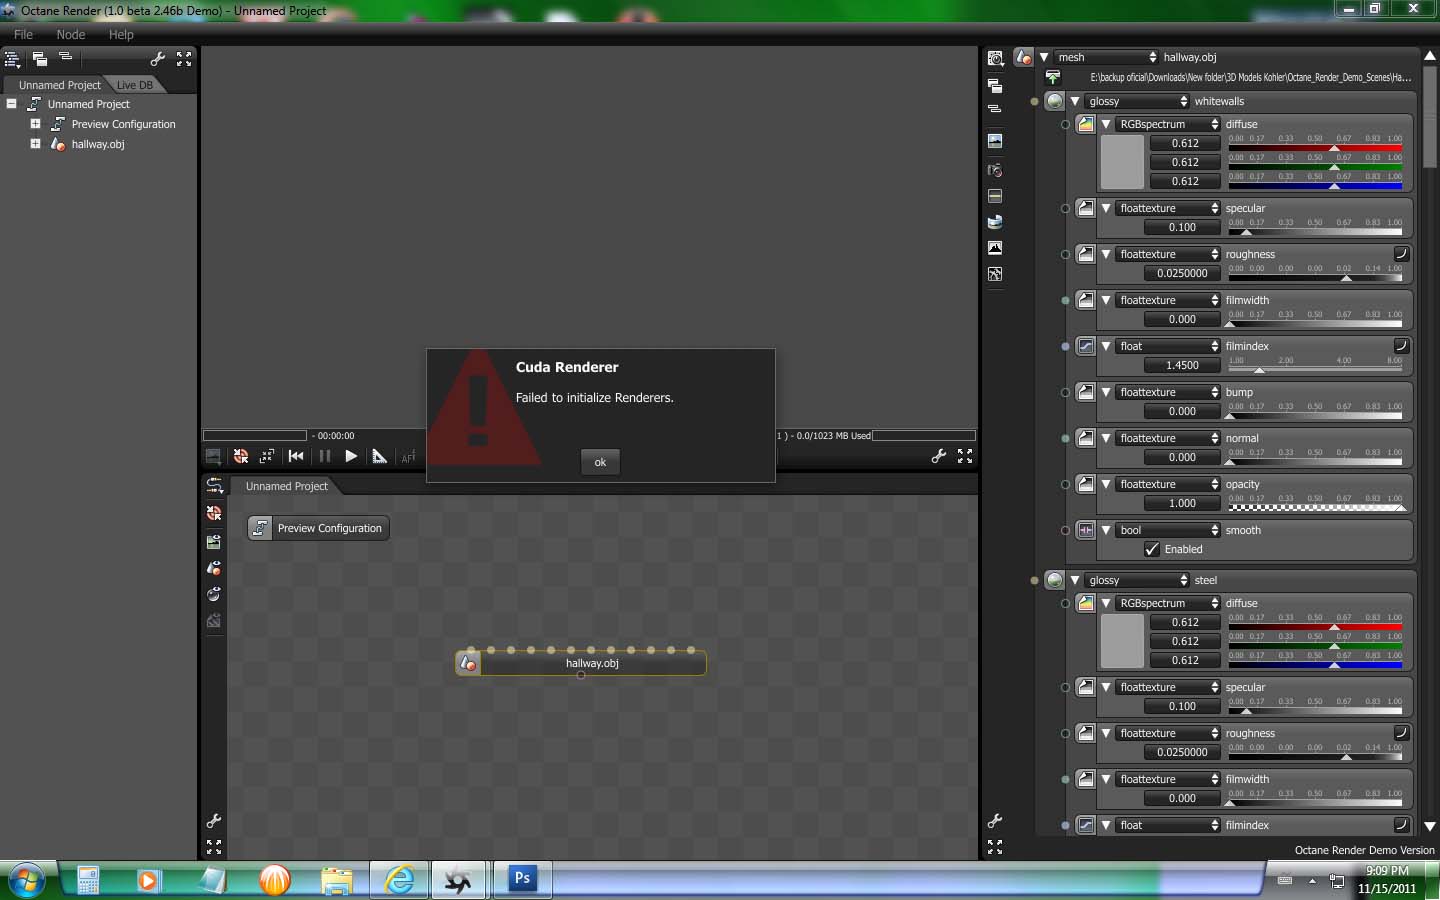Viewport: 1440px width, 900px height.
Task: Expand the hallway.obj tree item
Action: [35, 144]
